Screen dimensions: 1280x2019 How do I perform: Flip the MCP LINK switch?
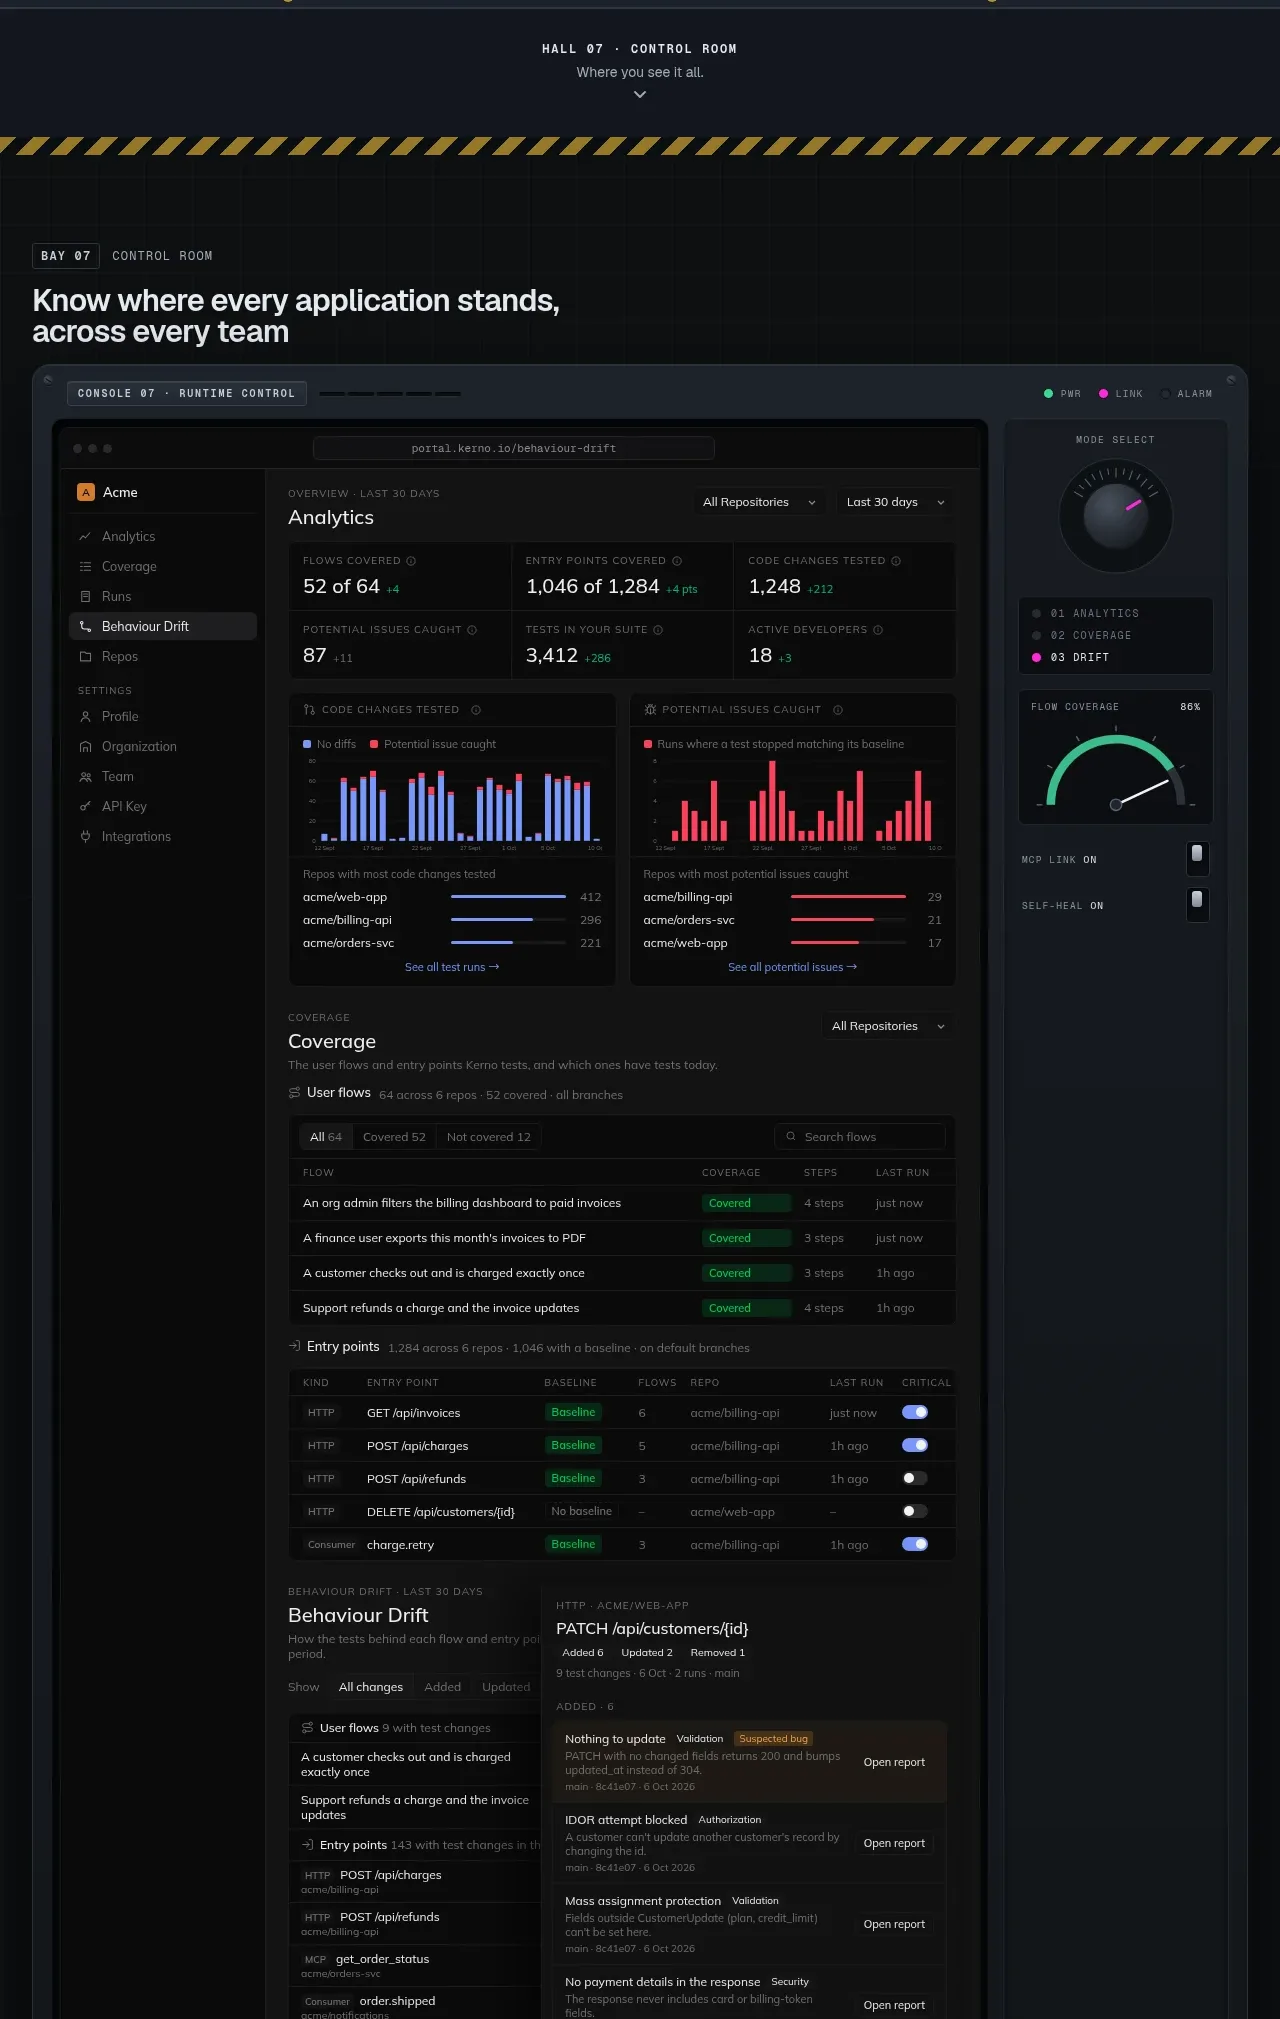point(1197,858)
